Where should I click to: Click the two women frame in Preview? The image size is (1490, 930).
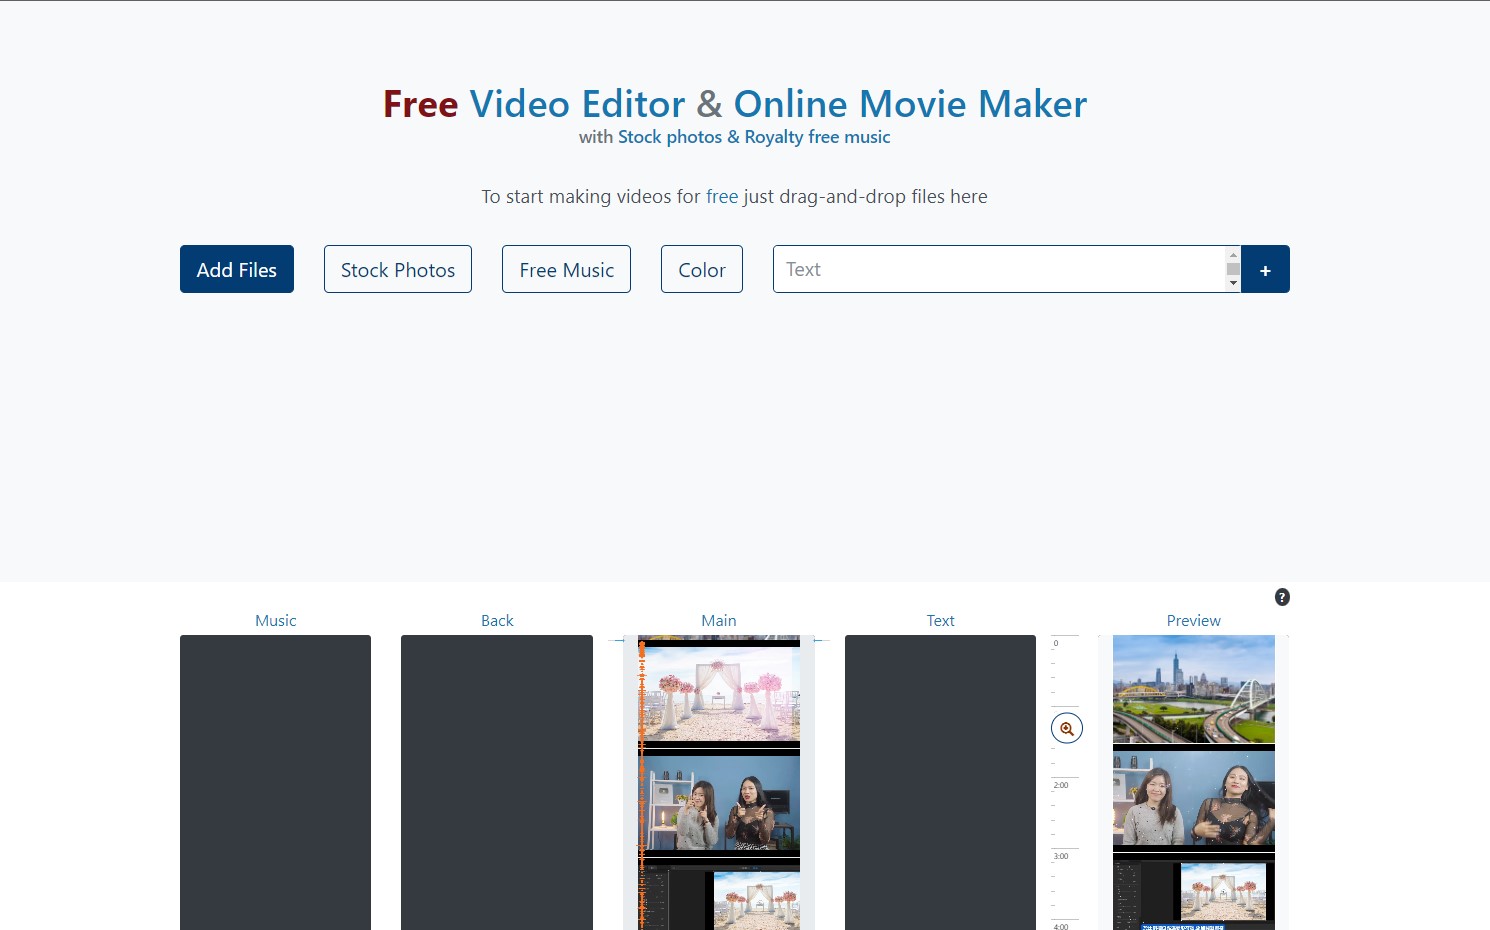coord(1193,798)
